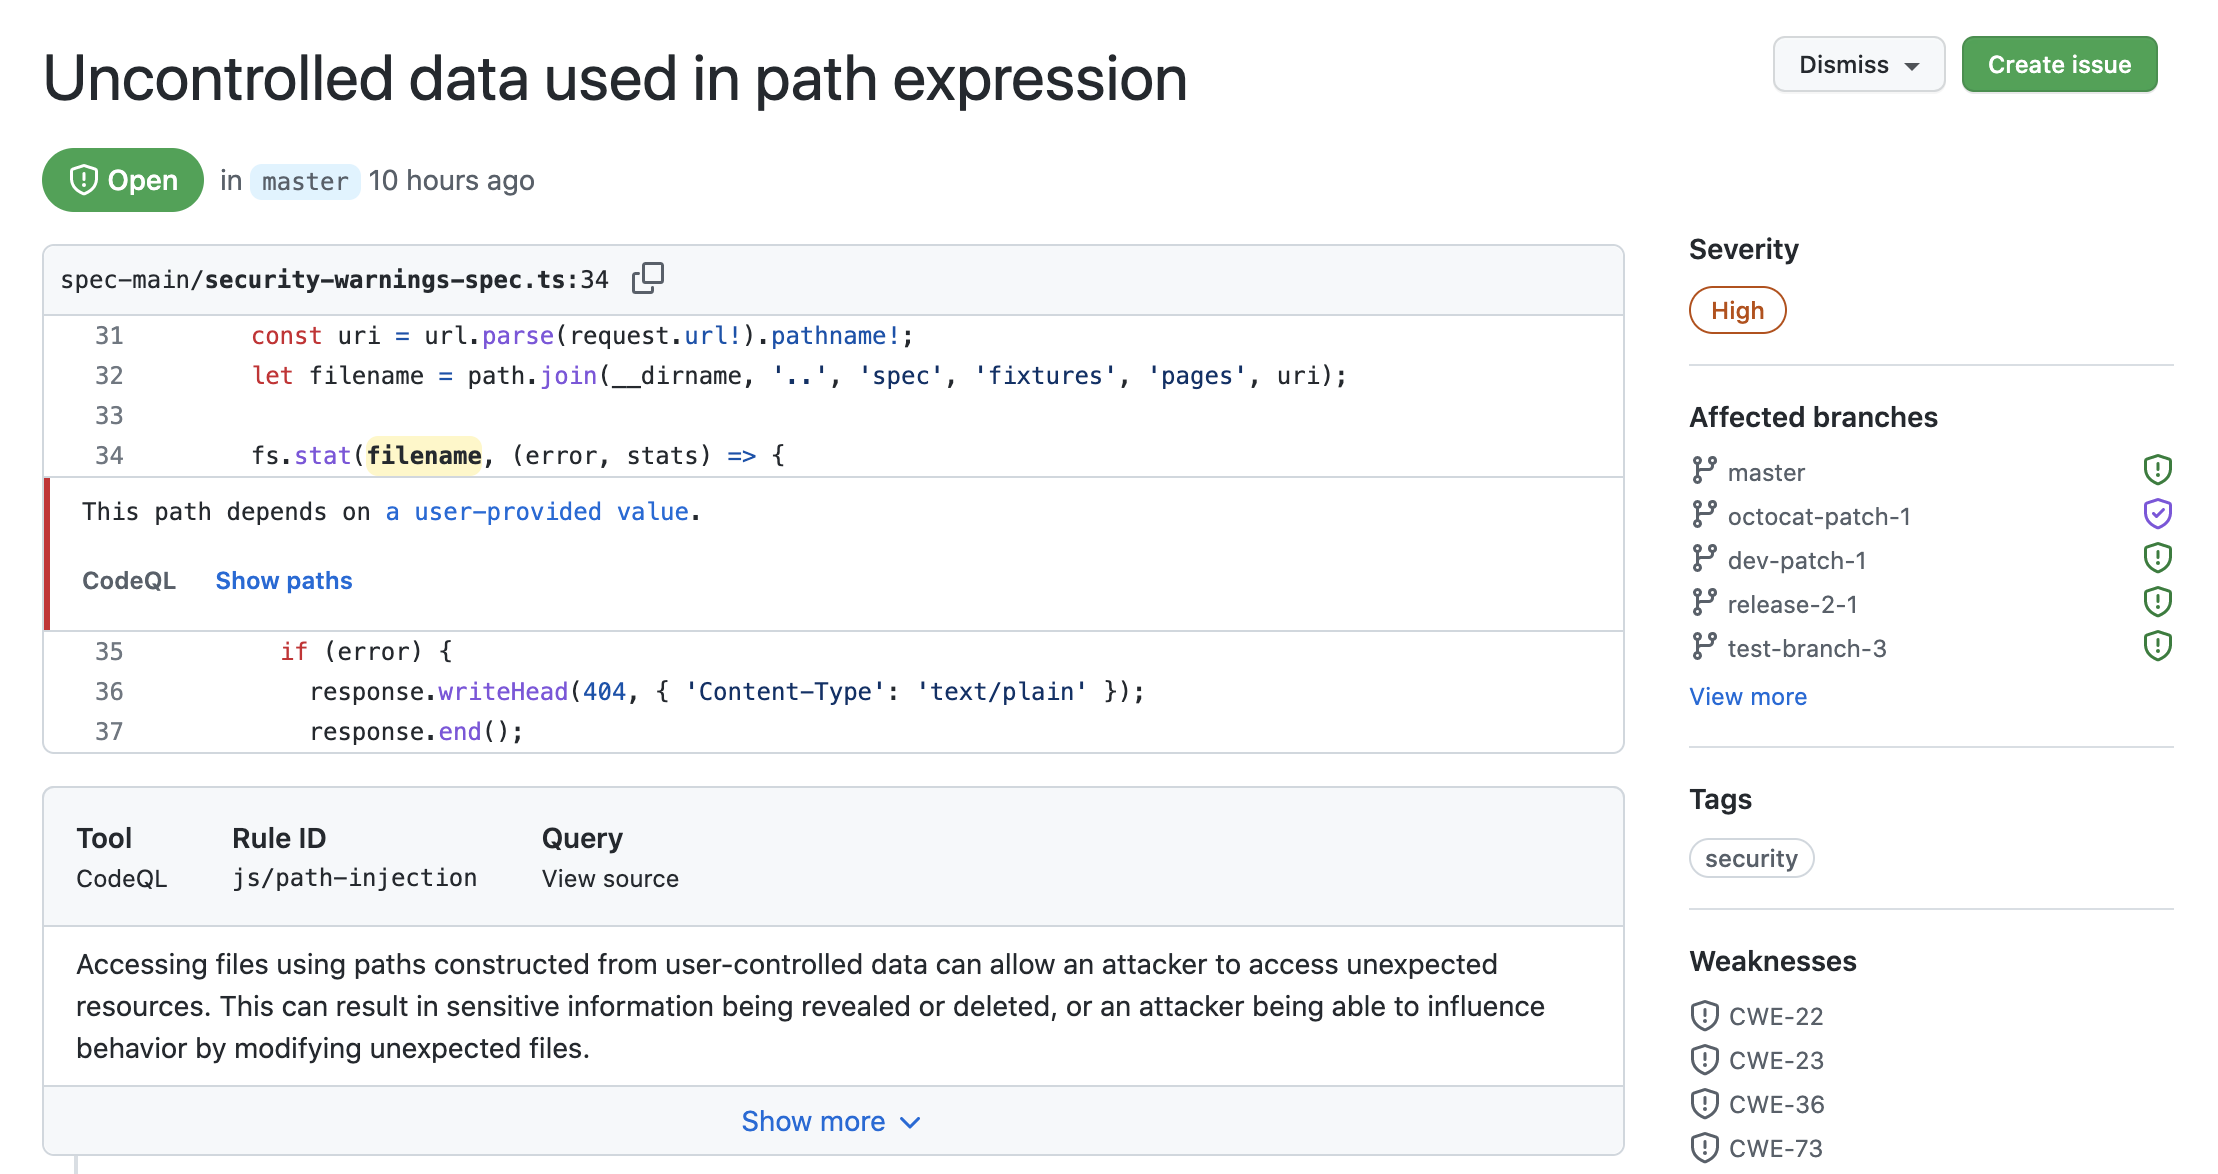Screen dimensions: 2218x1174
Task: Click line number 32
Action: click(109, 376)
